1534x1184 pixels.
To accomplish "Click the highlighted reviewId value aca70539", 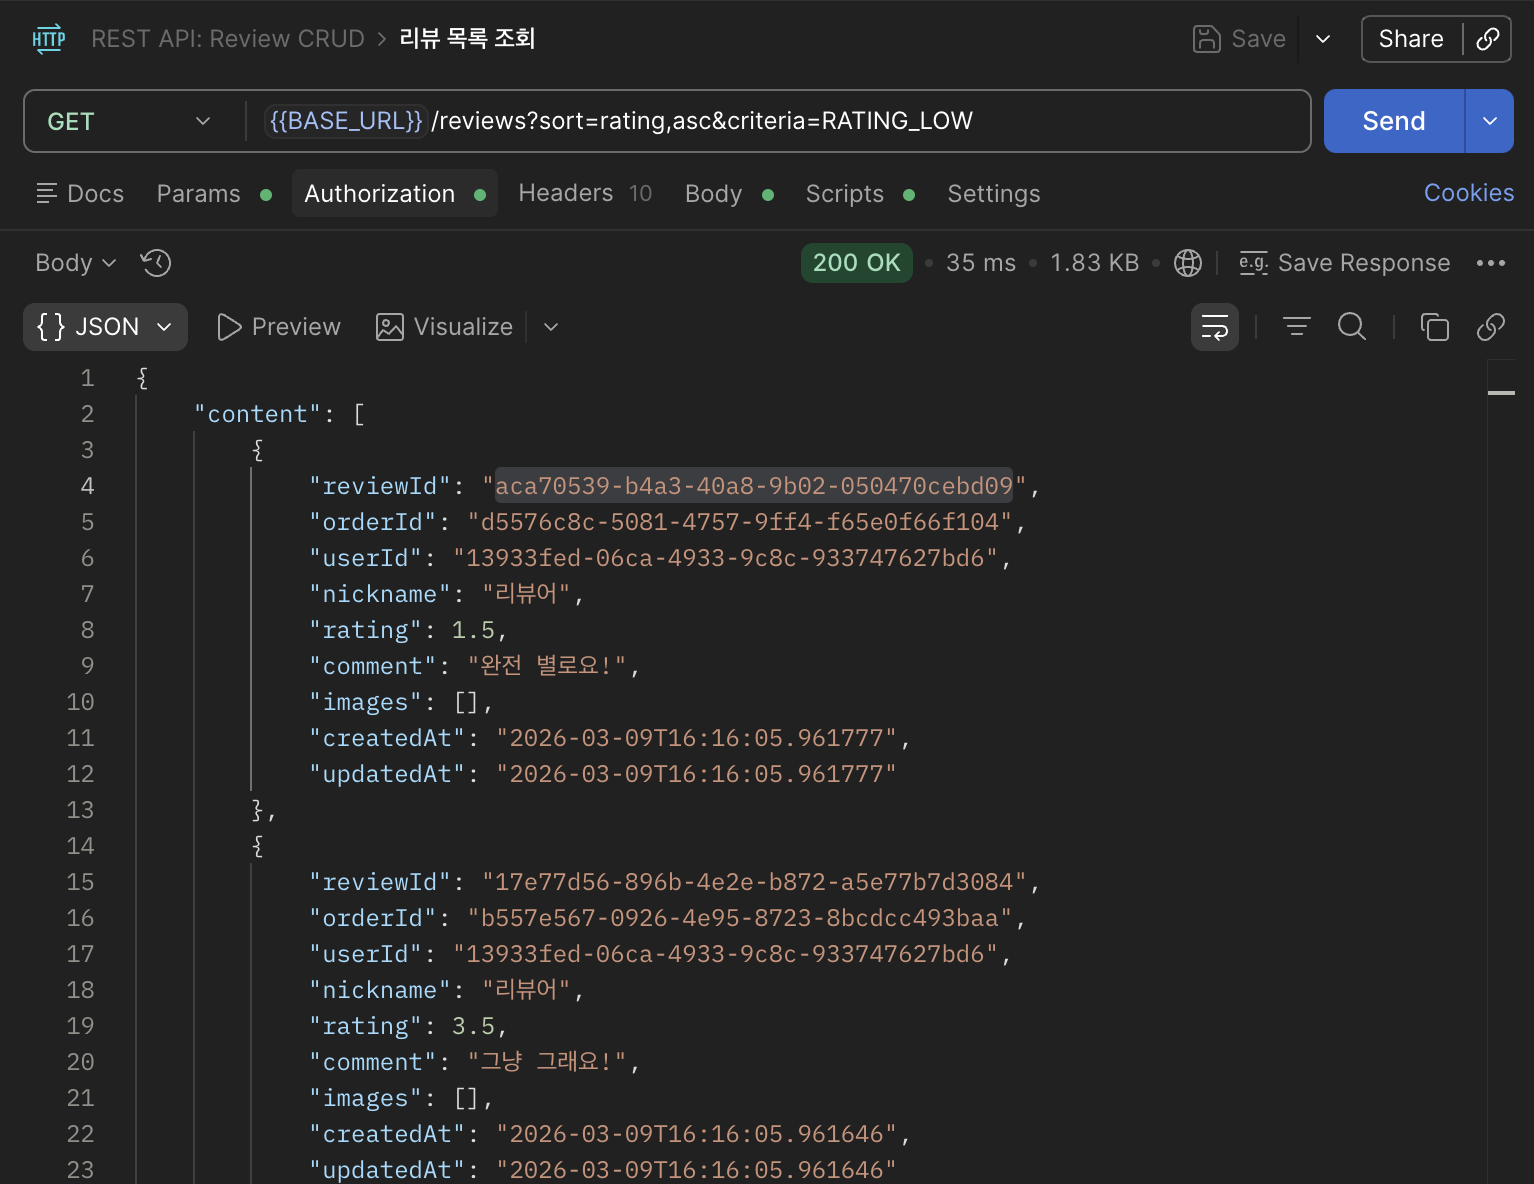I will tap(754, 486).
